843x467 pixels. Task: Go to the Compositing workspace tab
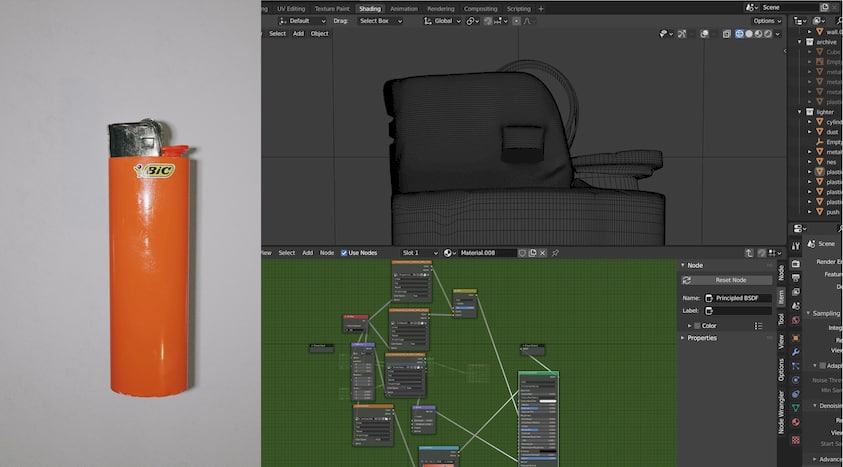pos(480,9)
